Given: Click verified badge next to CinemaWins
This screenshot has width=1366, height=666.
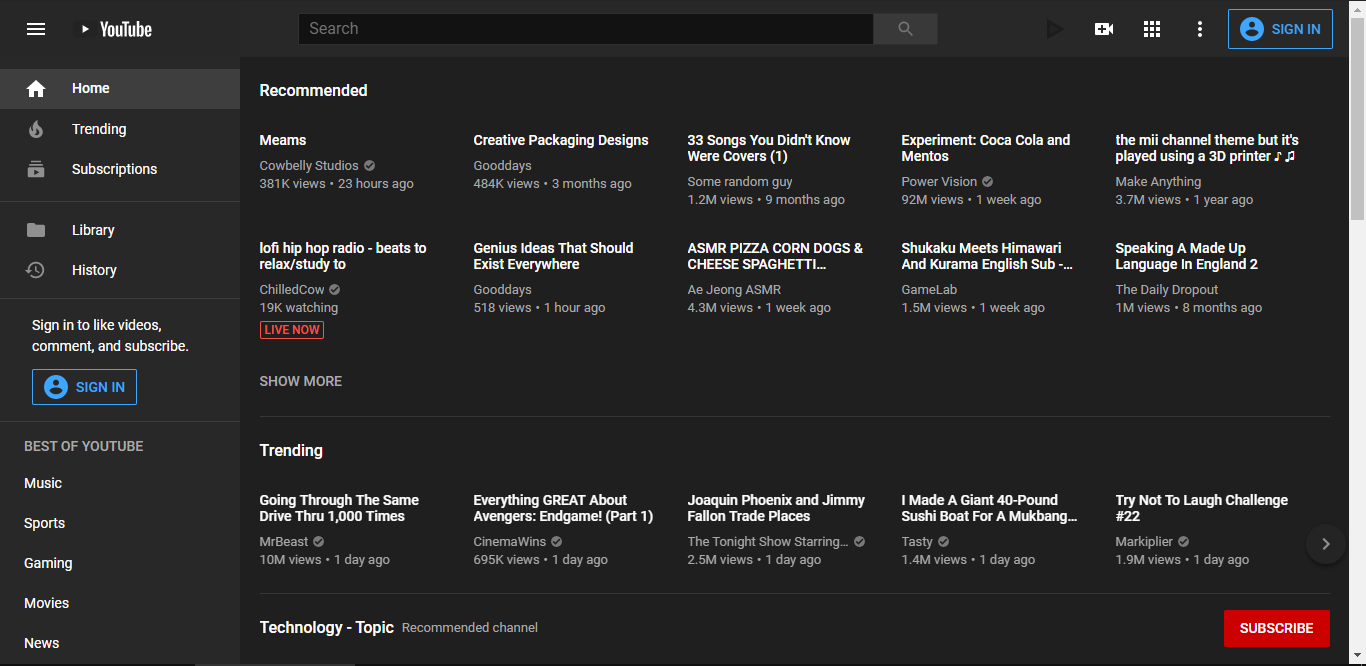Looking at the screenshot, I should (557, 541).
